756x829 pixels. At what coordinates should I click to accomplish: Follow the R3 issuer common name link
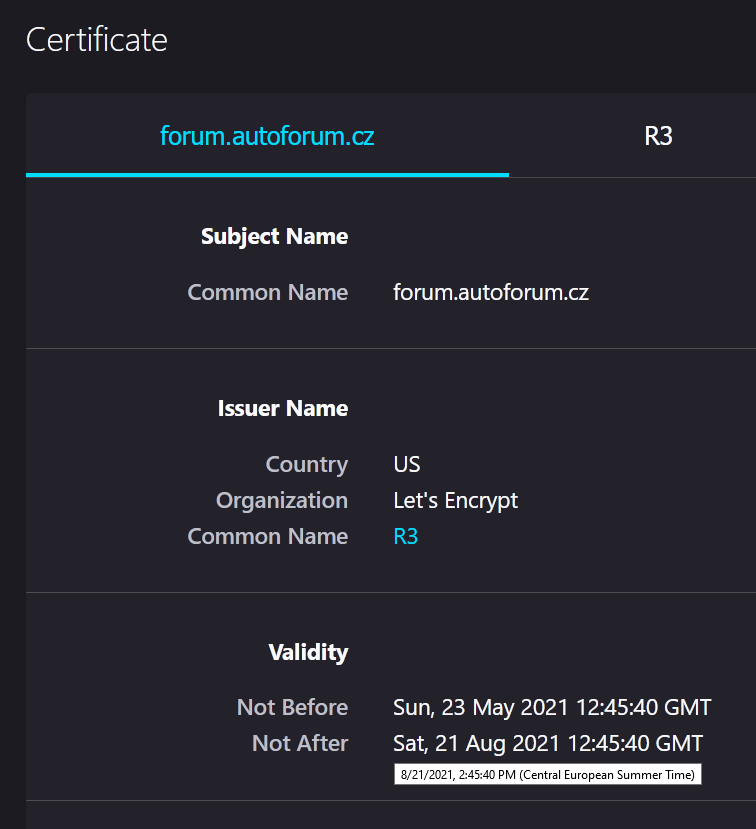click(406, 536)
